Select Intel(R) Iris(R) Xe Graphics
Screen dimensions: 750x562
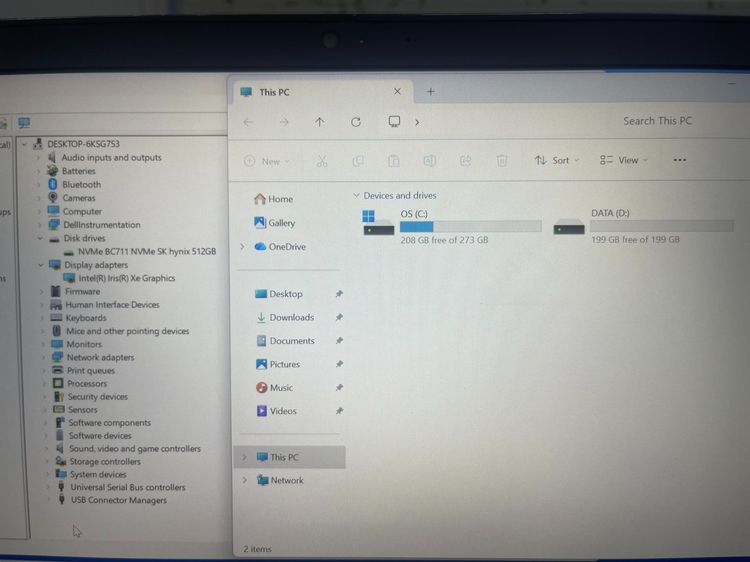tap(127, 278)
